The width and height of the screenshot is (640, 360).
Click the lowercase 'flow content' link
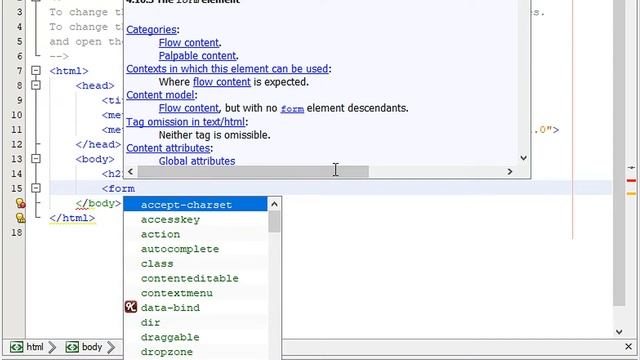pyautogui.click(x=222, y=82)
